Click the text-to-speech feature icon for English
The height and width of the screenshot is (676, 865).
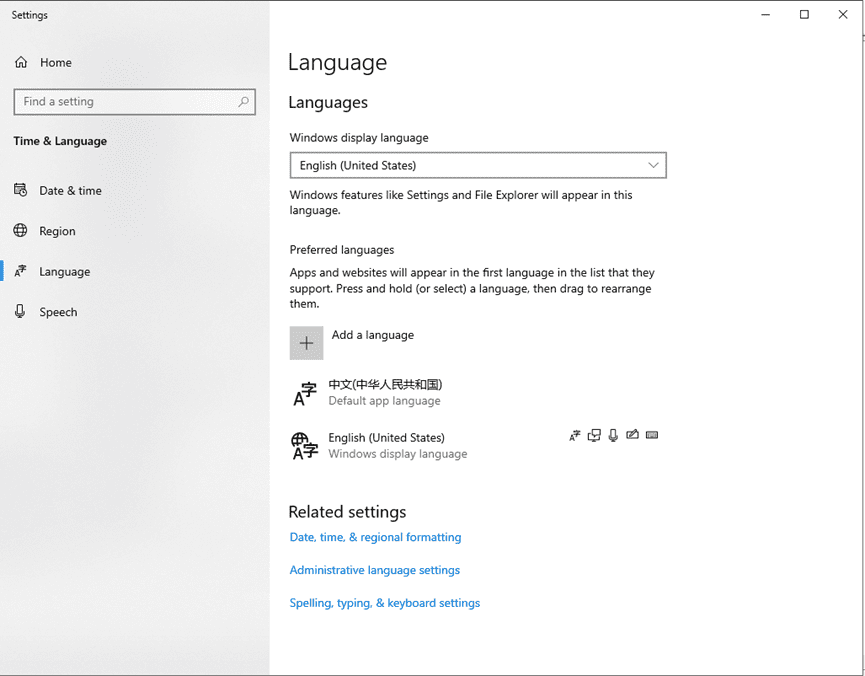(x=594, y=436)
